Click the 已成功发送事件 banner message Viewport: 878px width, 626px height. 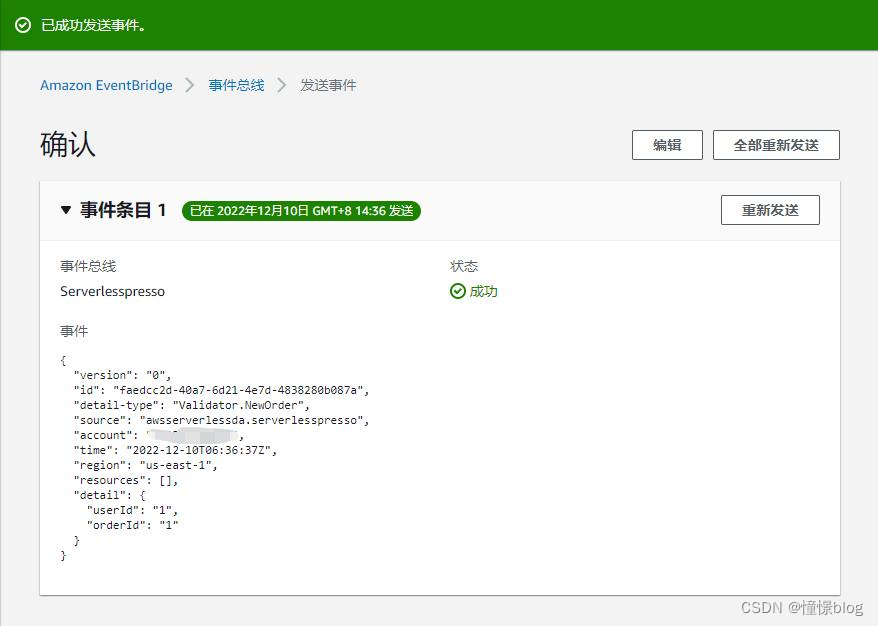[x=93, y=25]
